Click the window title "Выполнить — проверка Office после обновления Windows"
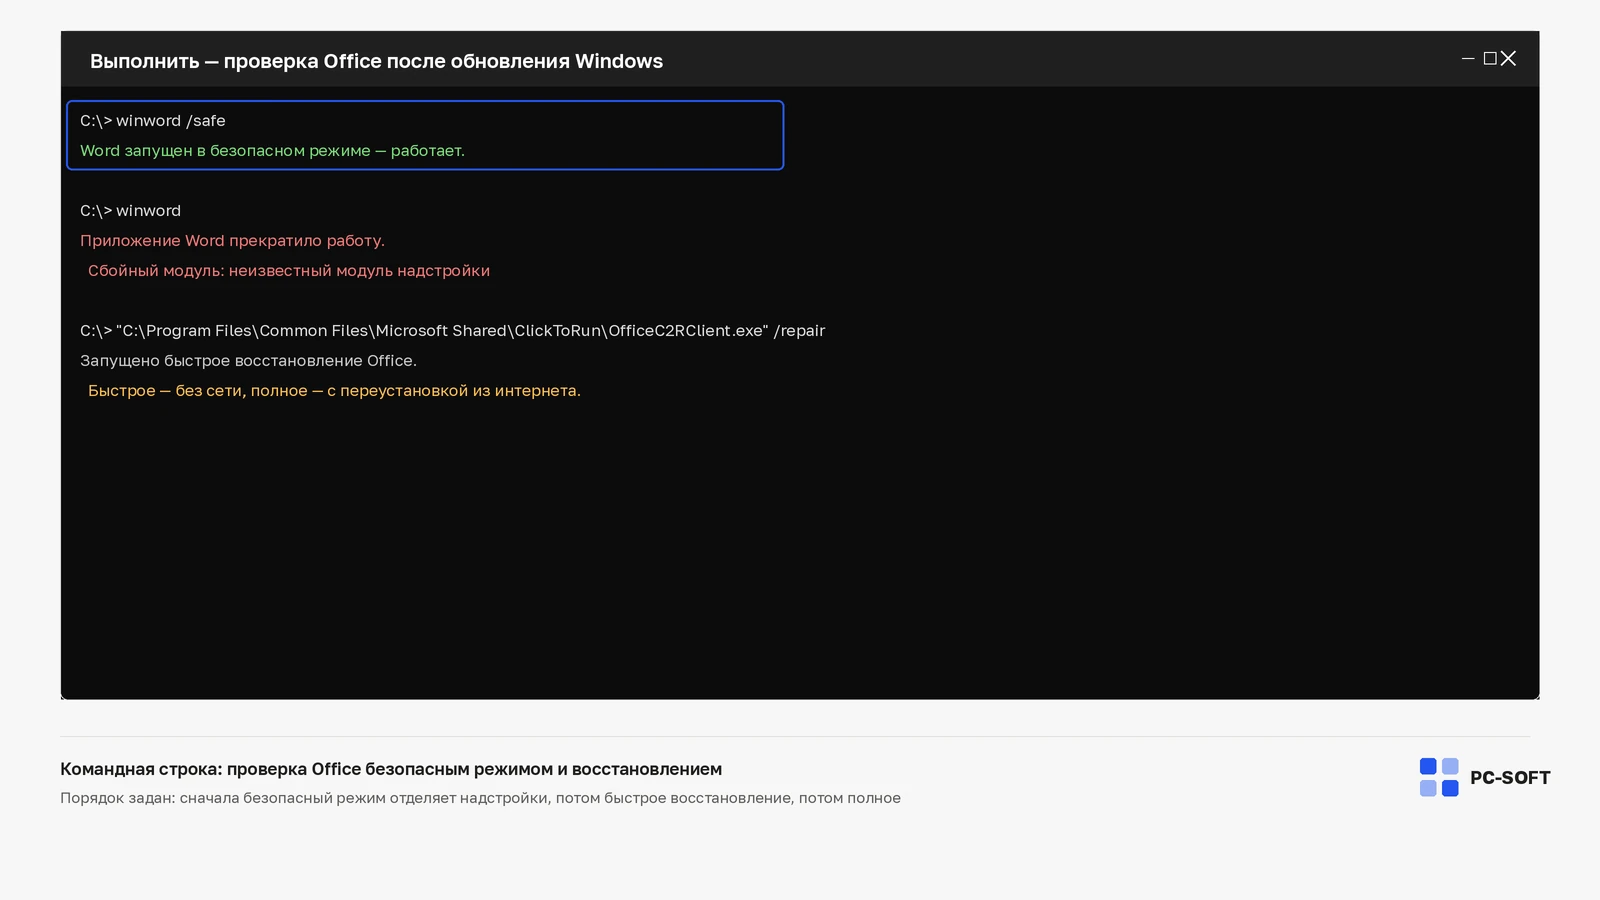1600x900 pixels. click(x=376, y=61)
